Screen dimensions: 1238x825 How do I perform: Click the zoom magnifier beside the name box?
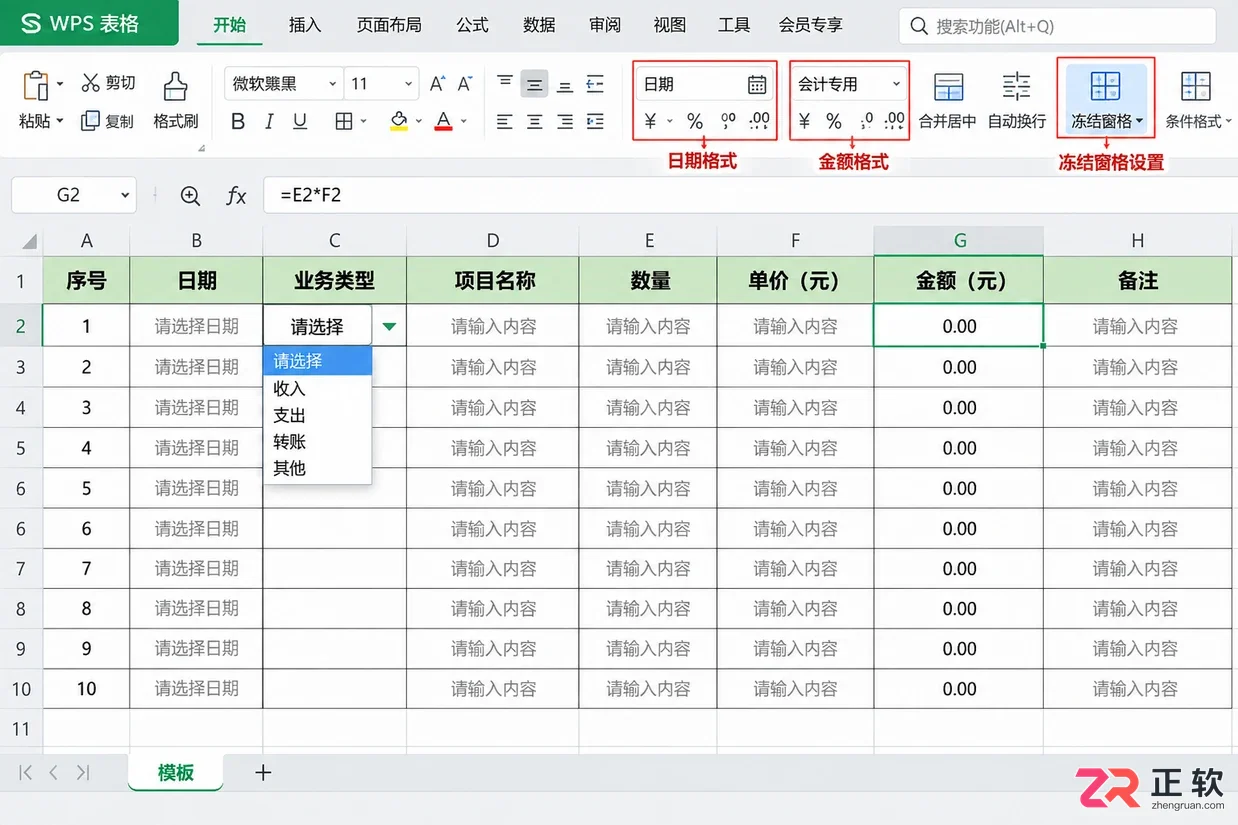pos(190,196)
